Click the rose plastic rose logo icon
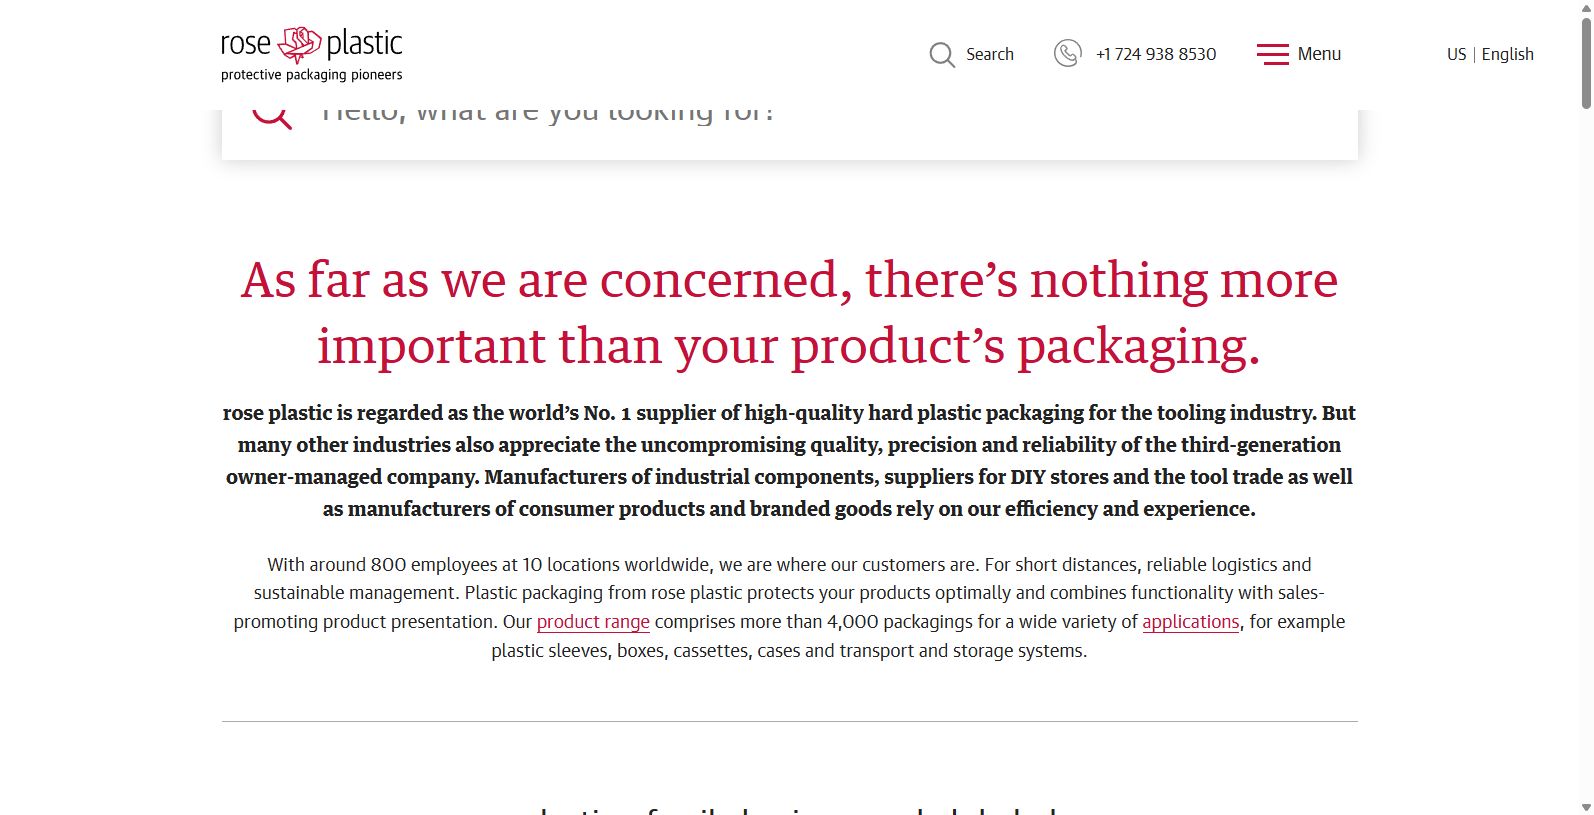This screenshot has width=1594, height=815. click(x=299, y=45)
